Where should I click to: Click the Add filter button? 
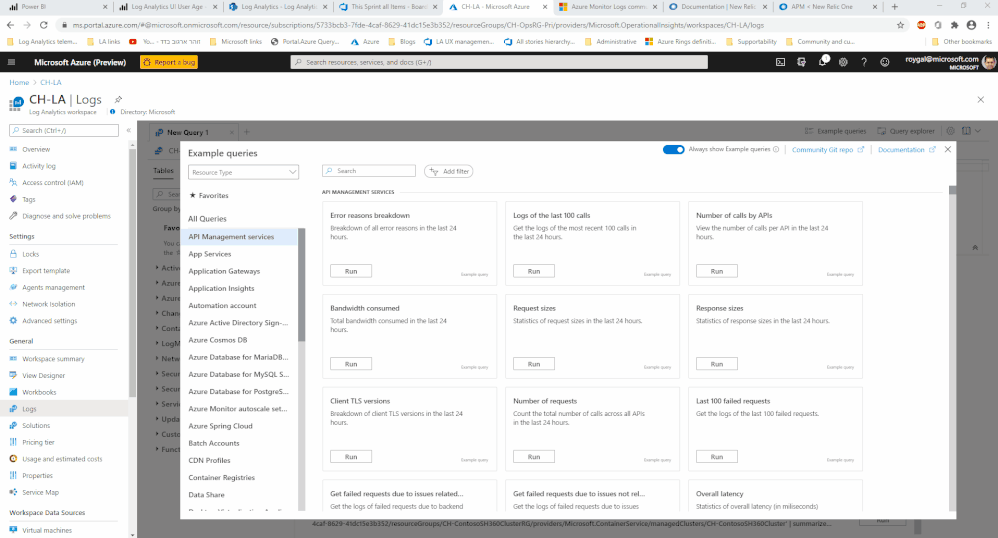[449, 171]
